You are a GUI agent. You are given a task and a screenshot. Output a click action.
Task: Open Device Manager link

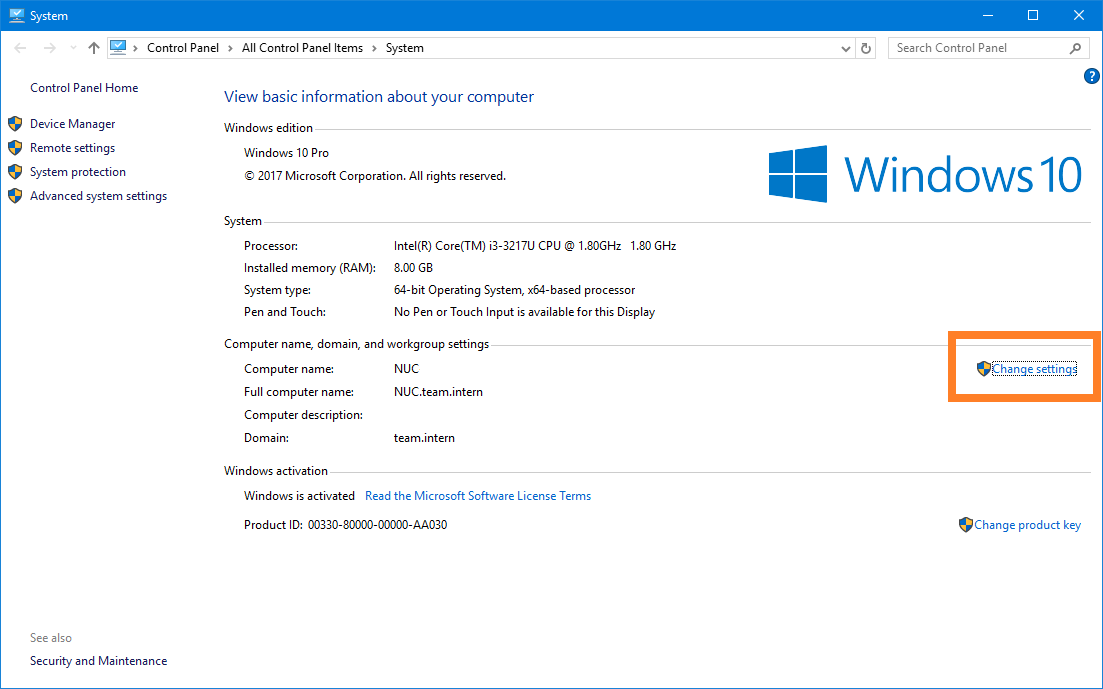[72, 124]
